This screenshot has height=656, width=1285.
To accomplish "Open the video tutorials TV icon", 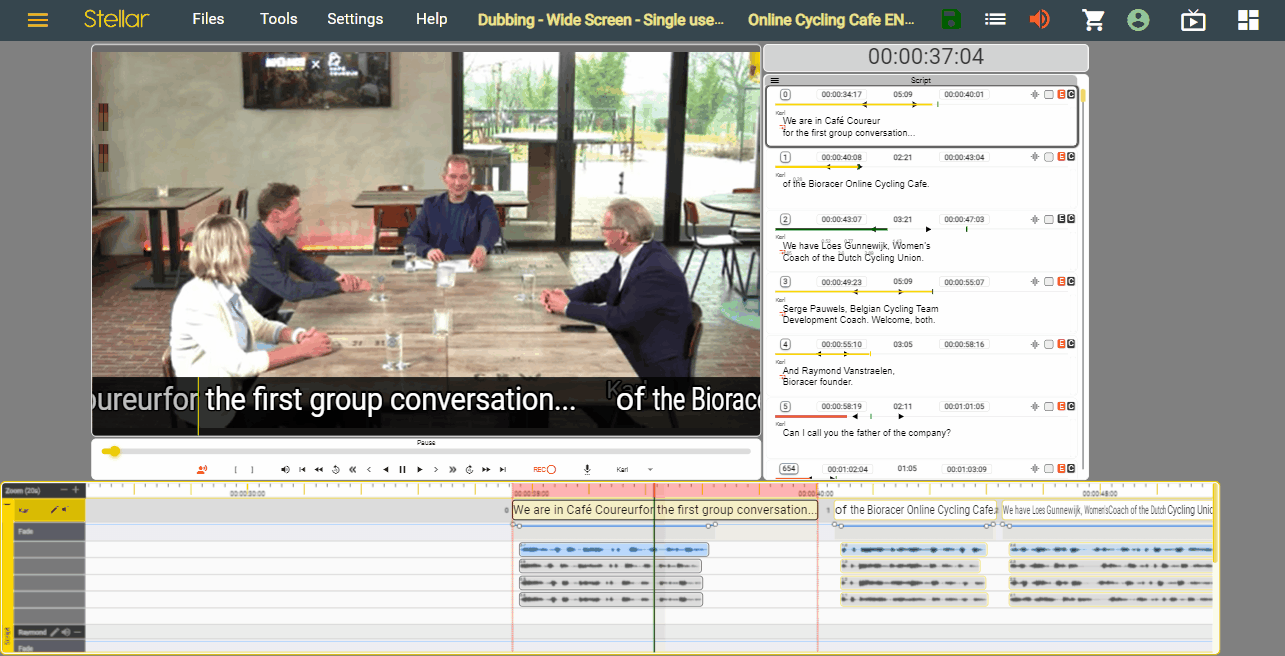I will click(1193, 19).
